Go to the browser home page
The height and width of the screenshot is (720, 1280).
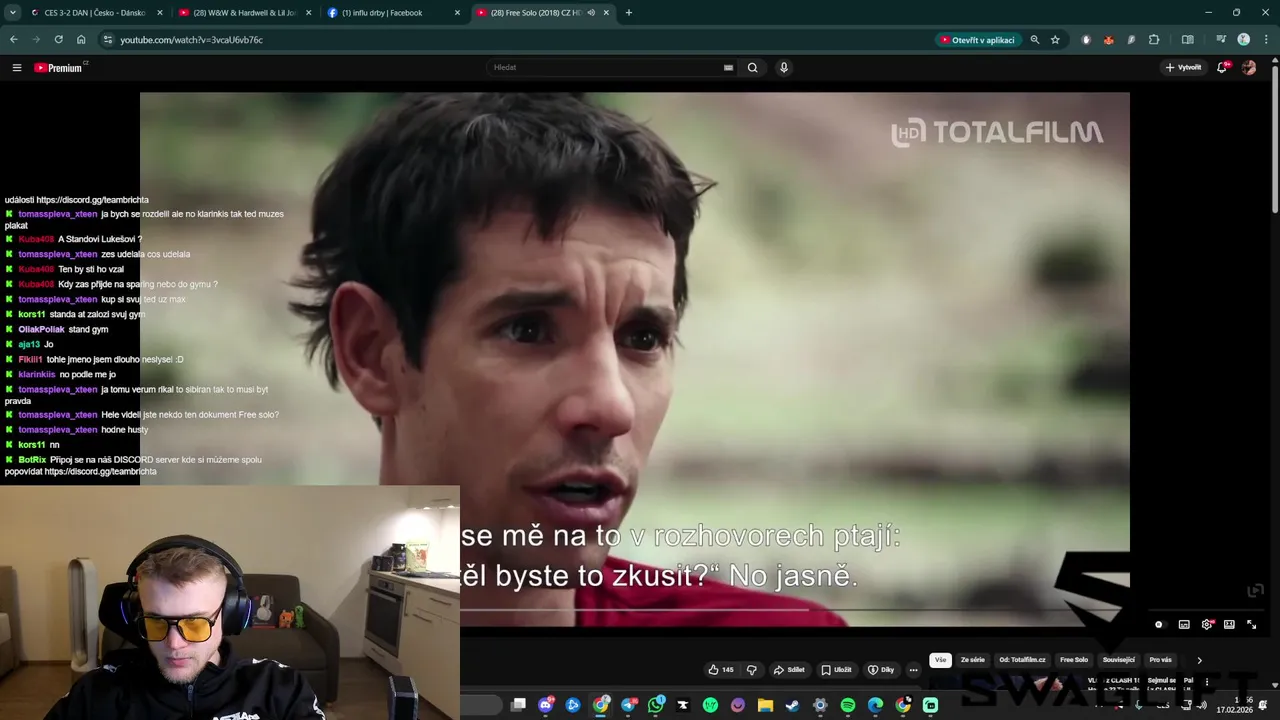(x=81, y=40)
